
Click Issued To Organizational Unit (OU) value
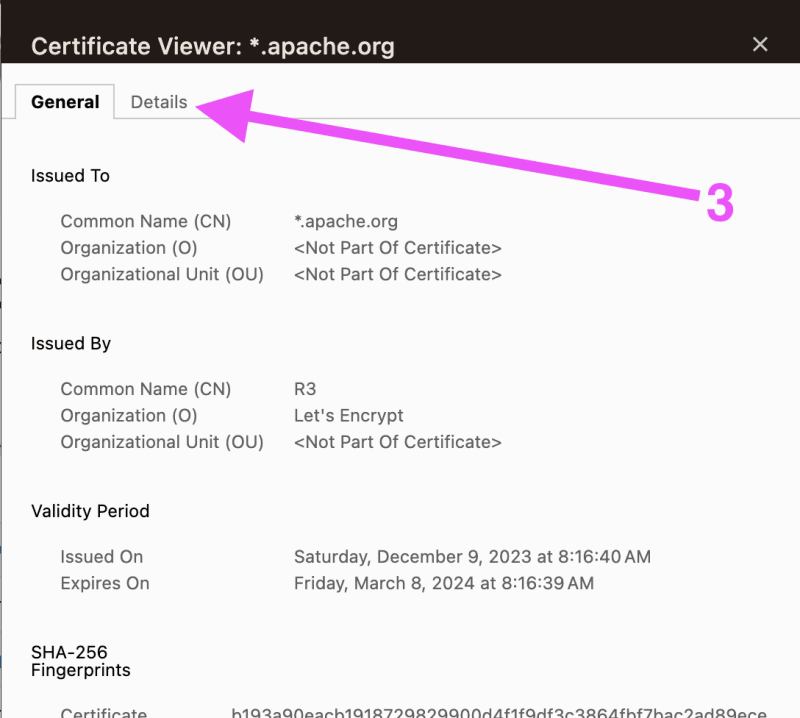tap(398, 275)
